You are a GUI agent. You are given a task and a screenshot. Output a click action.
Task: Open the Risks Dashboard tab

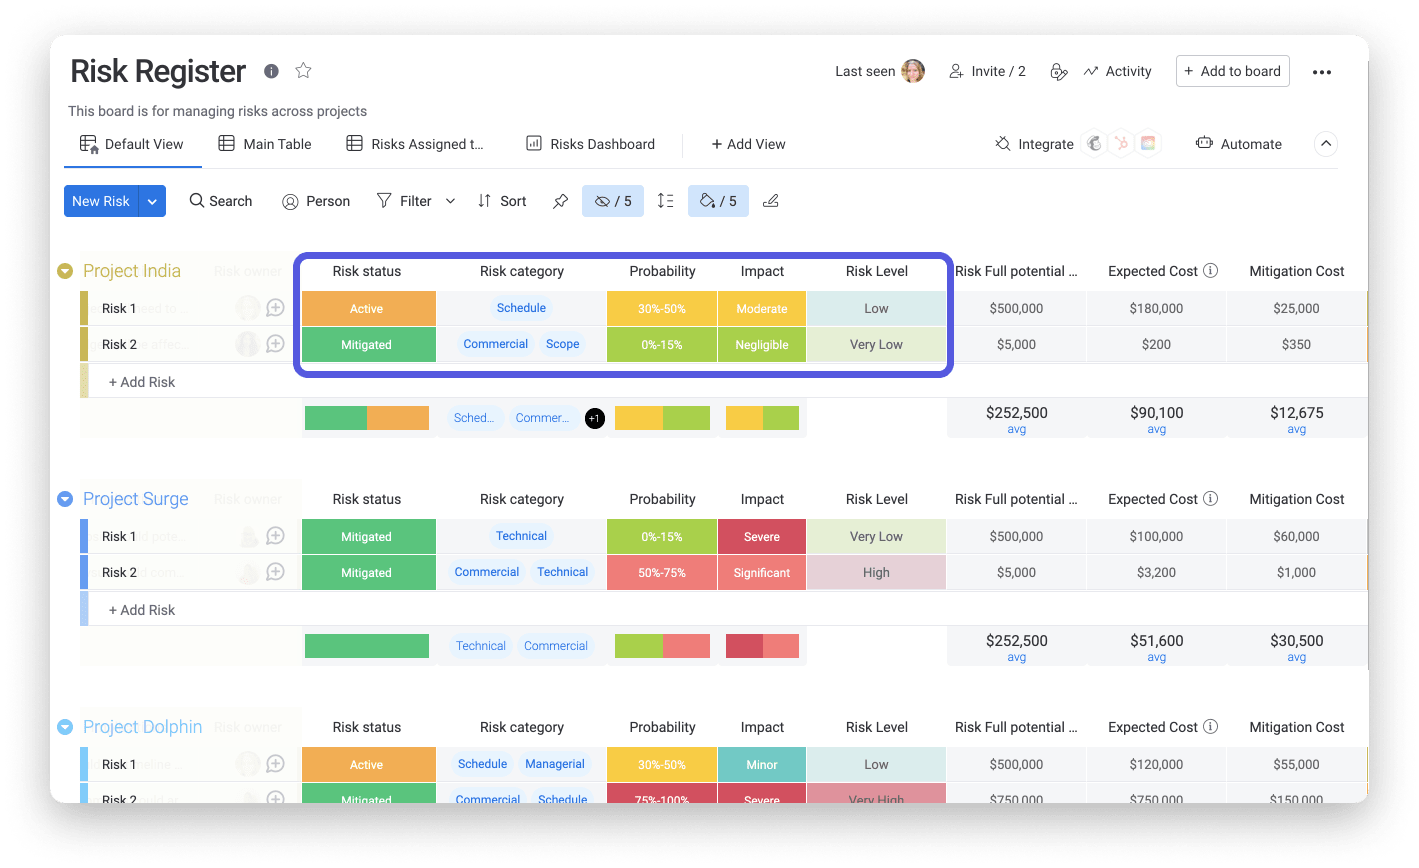(591, 144)
